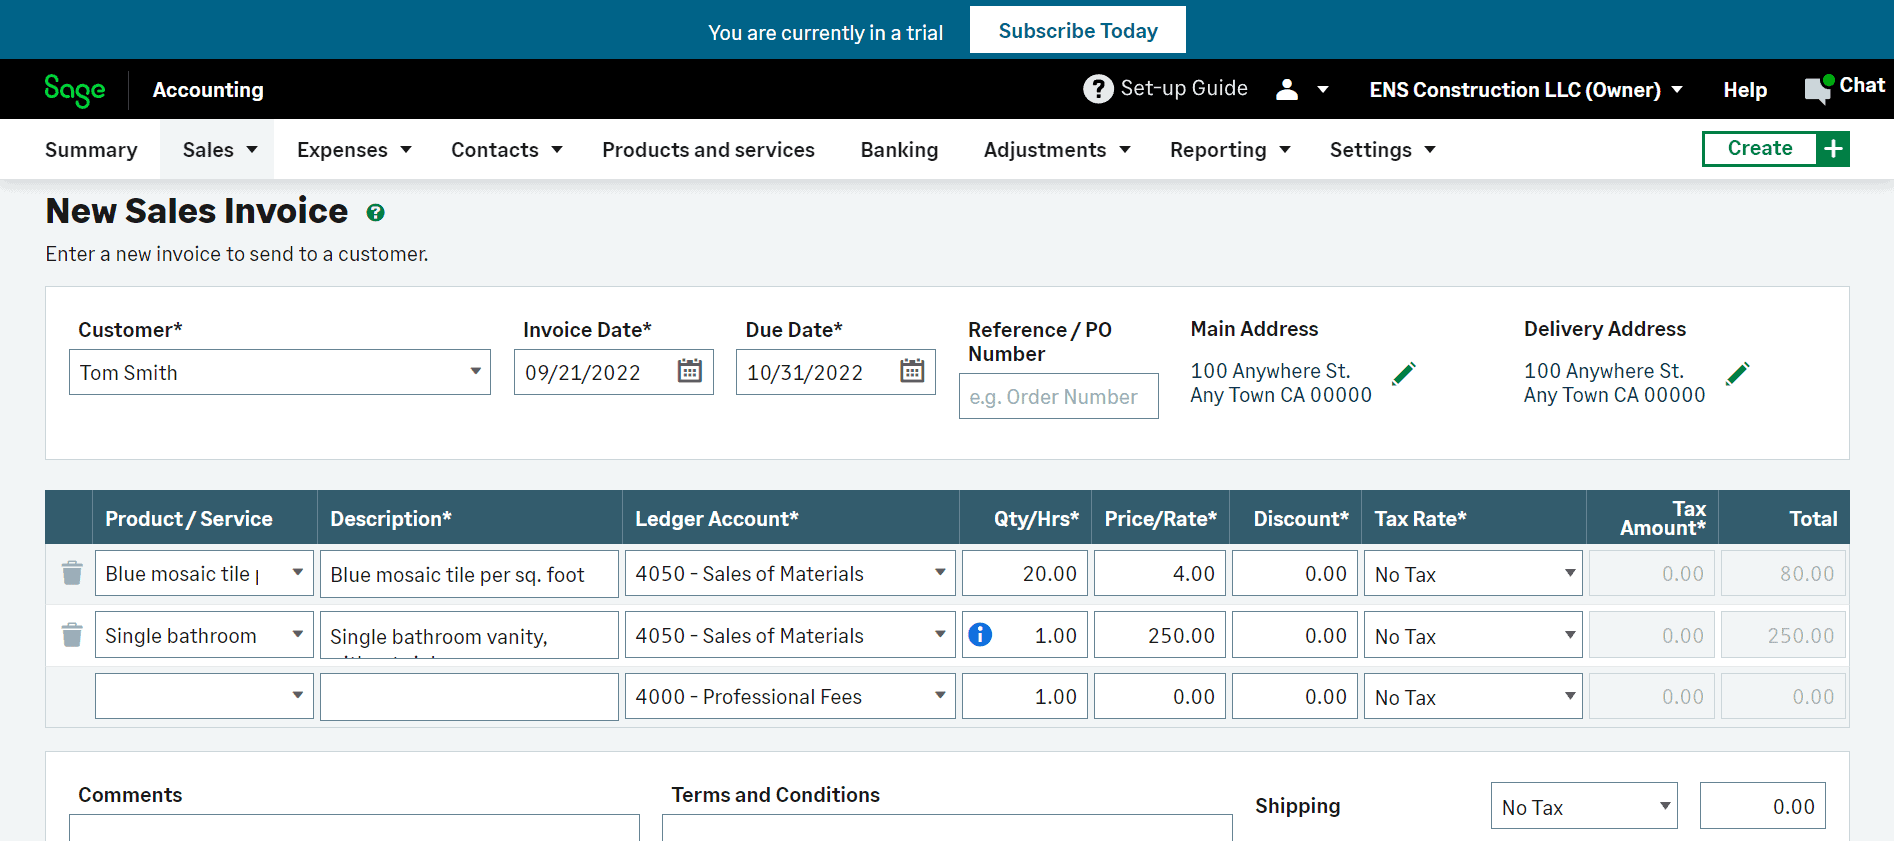Click the Comments text area
Screen dimensions: 1894x841
coord(354,828)
